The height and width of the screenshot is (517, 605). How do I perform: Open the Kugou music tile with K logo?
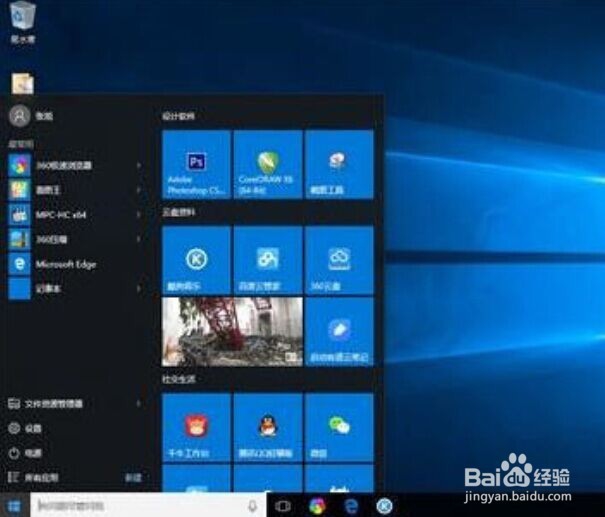(x=196, y=260)
